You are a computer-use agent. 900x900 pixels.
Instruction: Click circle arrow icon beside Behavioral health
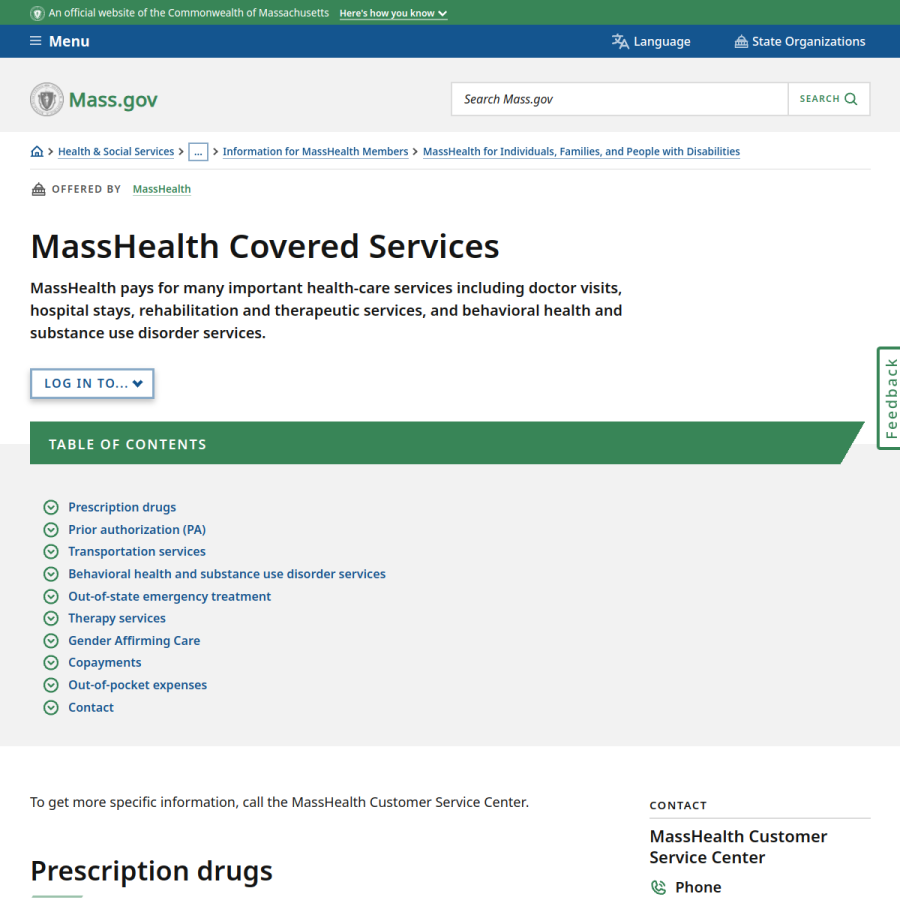pyautogui.click(x=51, y=574)
